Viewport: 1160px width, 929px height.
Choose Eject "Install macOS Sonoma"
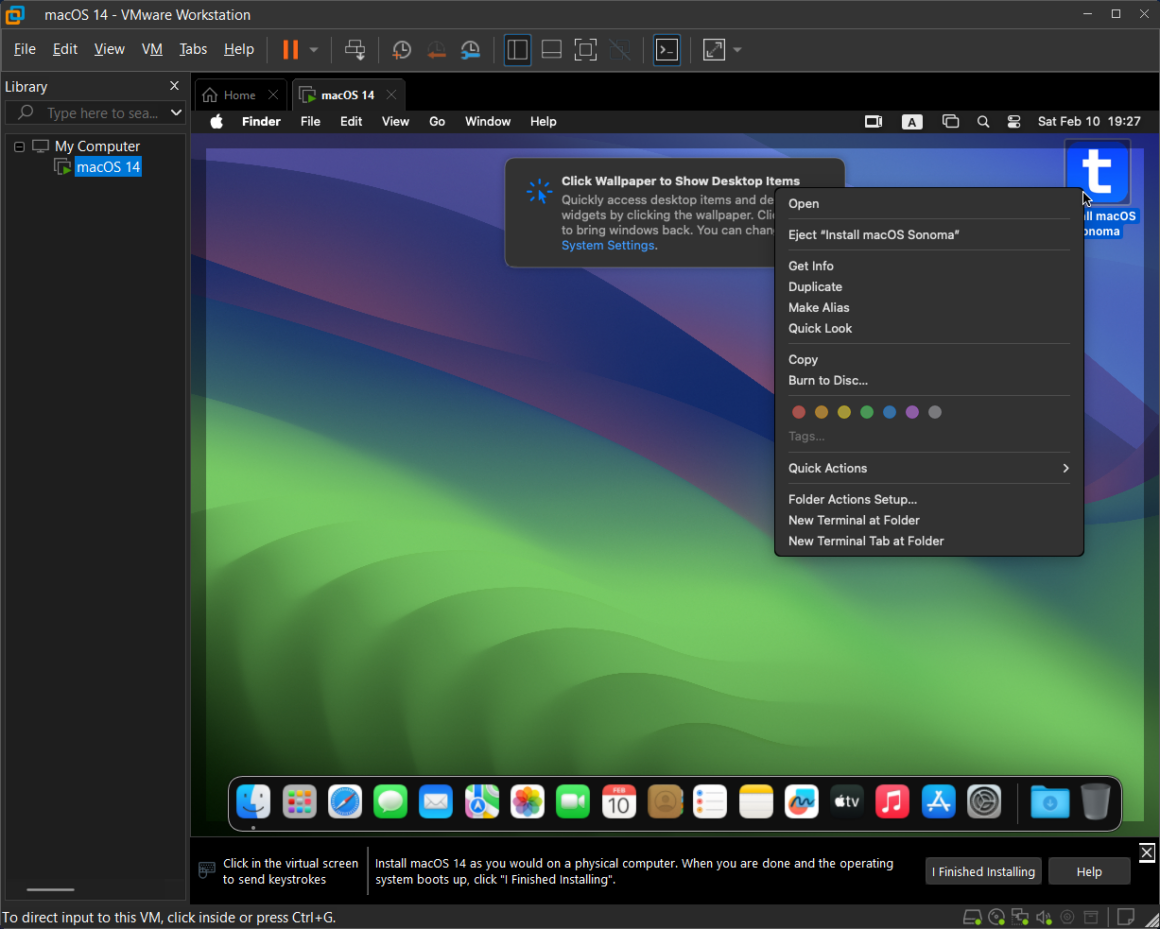tap(928, 234)
